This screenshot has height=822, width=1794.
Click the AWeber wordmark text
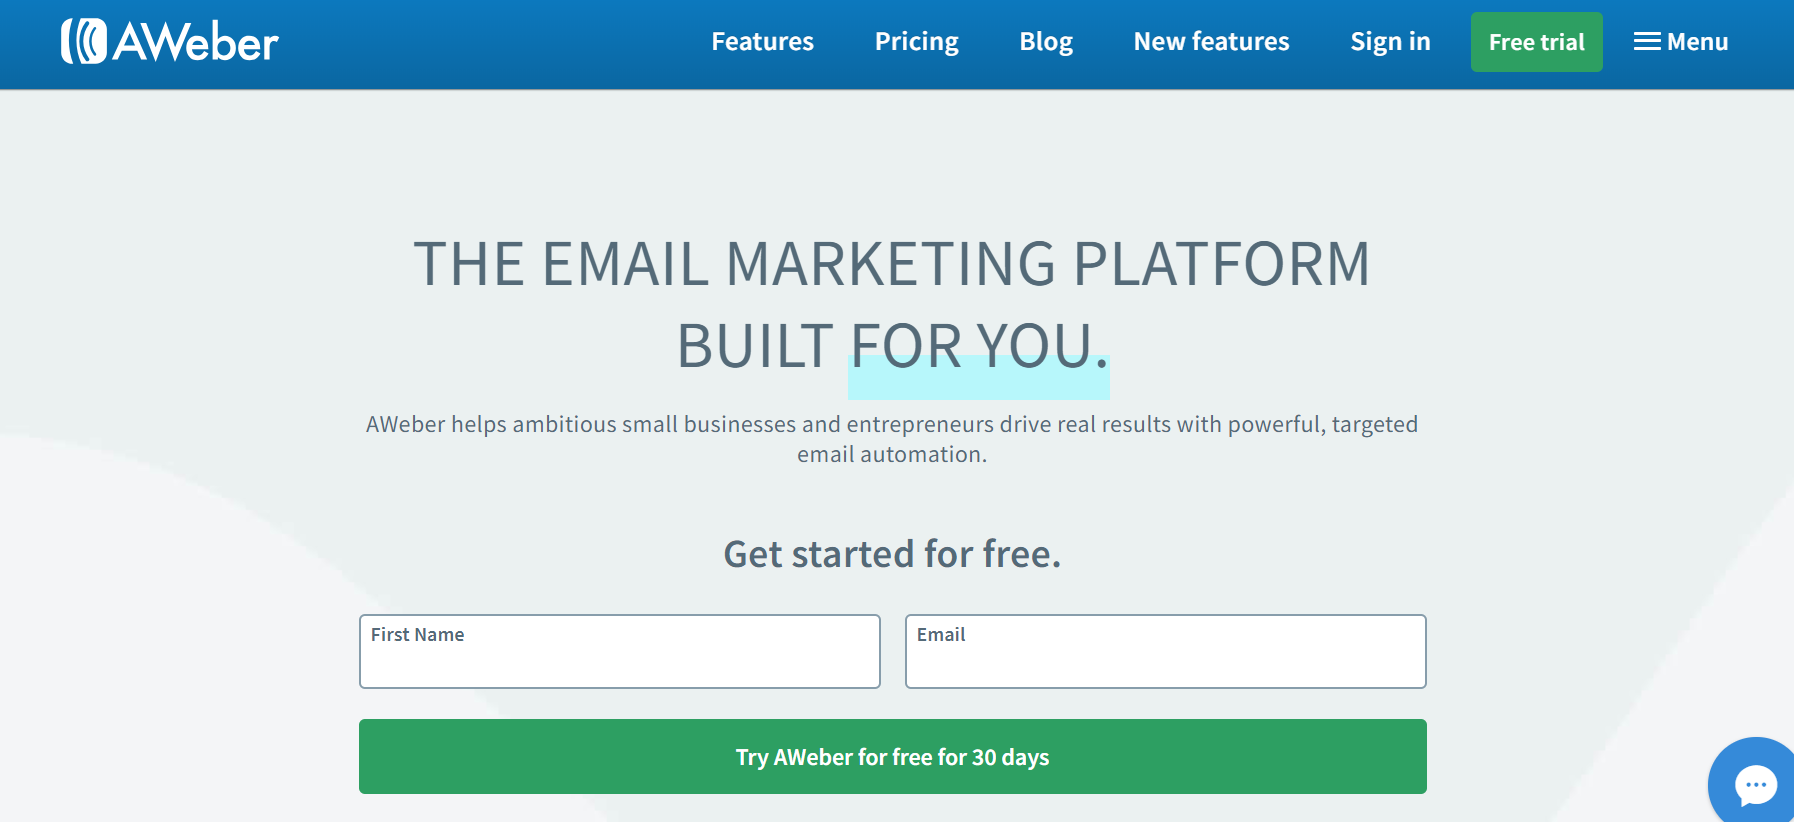pos(196,42)
